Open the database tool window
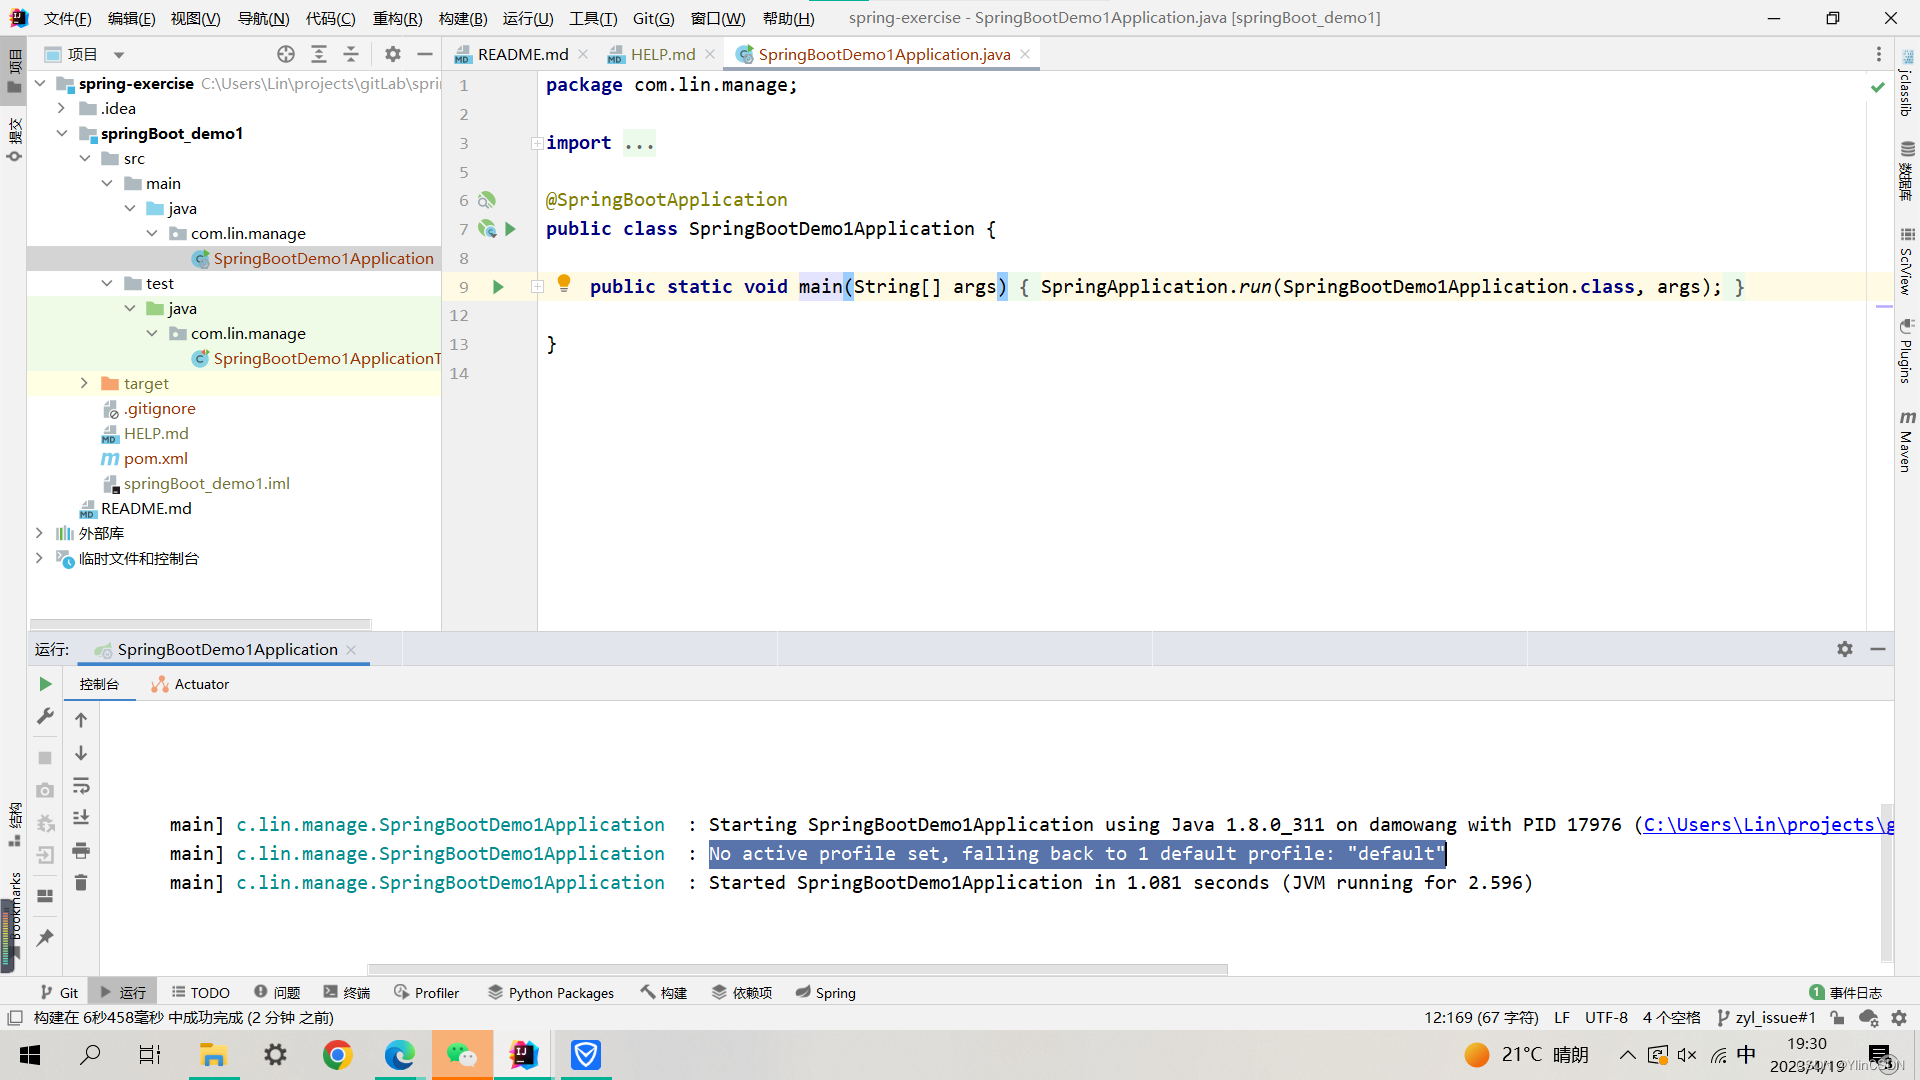 [x=1907, y=171]
